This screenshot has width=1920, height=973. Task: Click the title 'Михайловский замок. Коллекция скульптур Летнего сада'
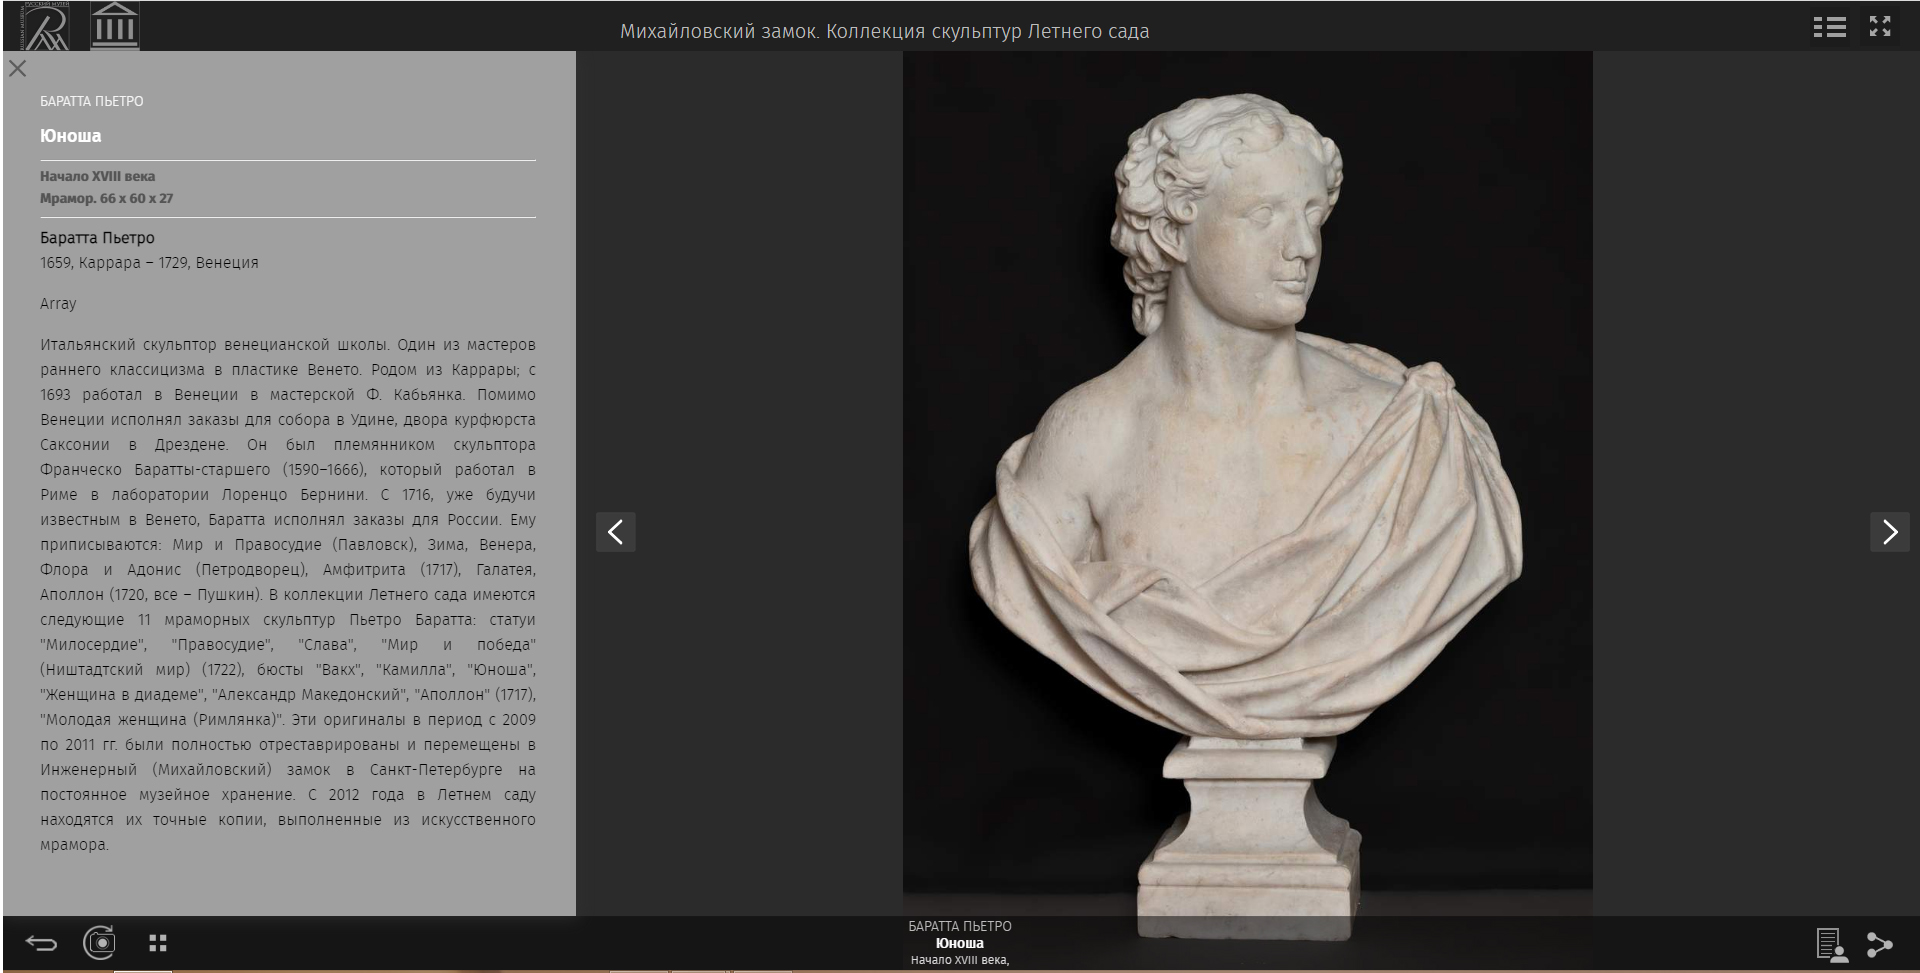pyautogui.click(x=884, y=31)
